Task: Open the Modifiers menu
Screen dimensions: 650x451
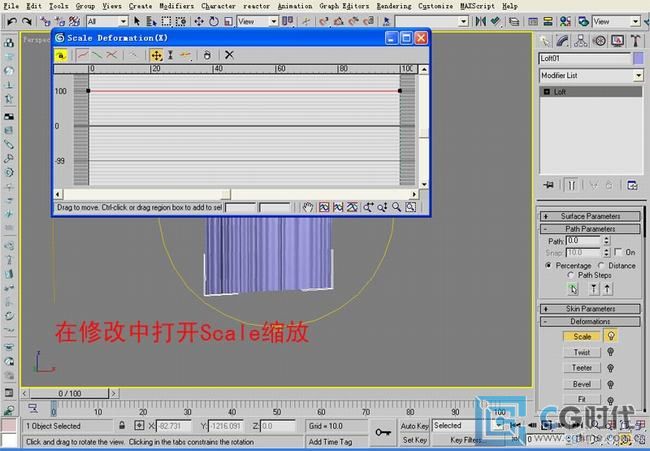Action: (177, 5)
